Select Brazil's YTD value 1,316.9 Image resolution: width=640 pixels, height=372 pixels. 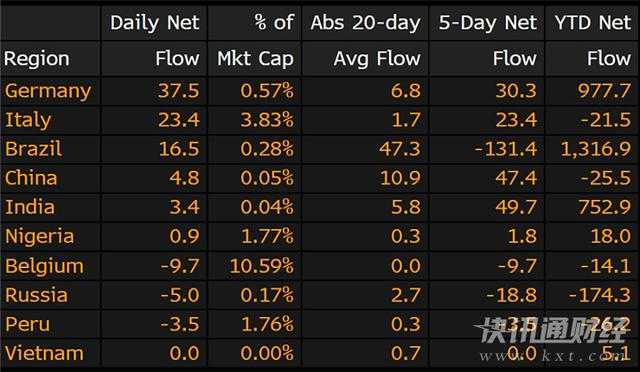click(596, 149)
